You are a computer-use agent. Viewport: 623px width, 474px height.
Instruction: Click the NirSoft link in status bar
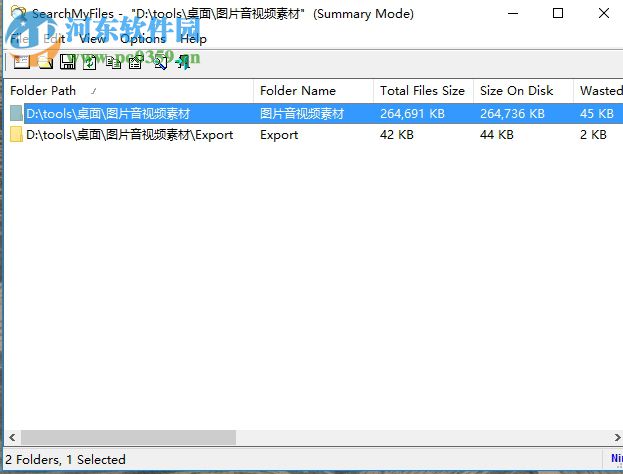(x=617, y=459)
